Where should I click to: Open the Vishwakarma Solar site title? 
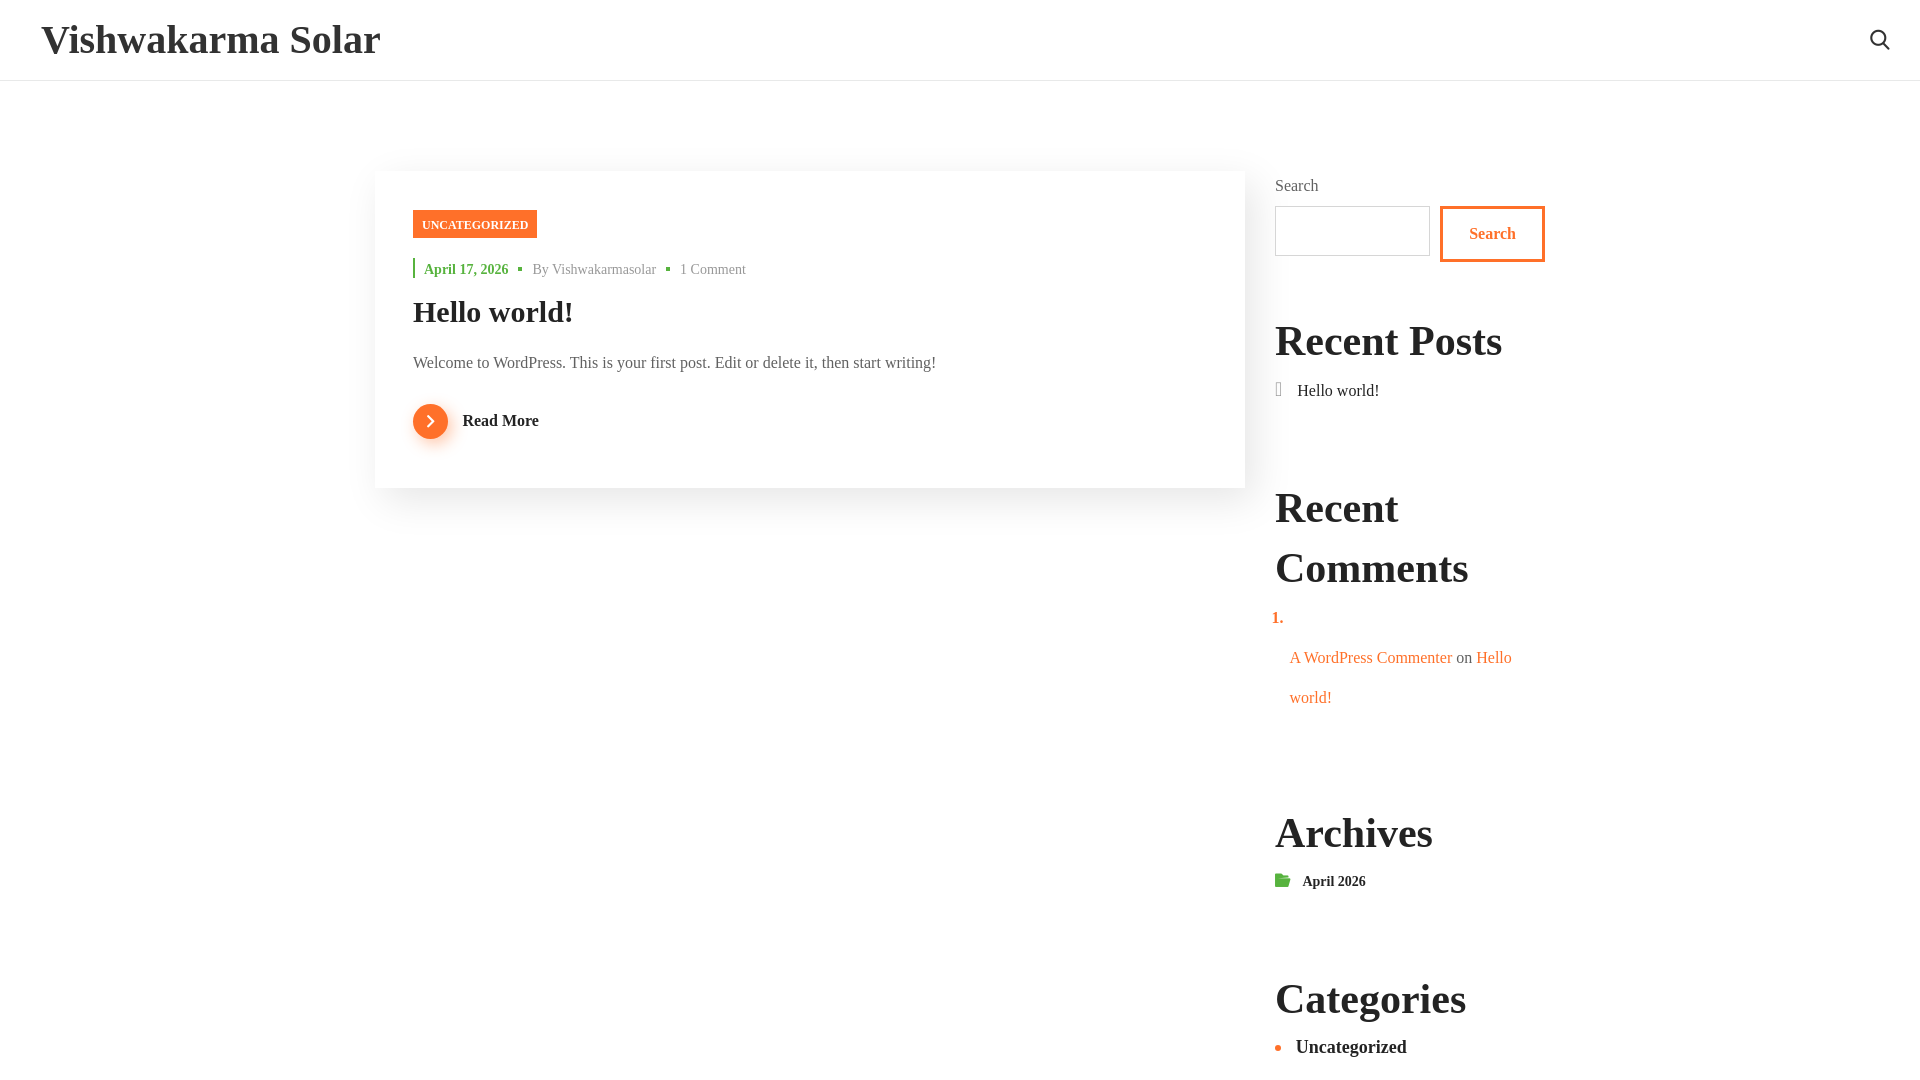pyautogui.click(x=211, y=40)
